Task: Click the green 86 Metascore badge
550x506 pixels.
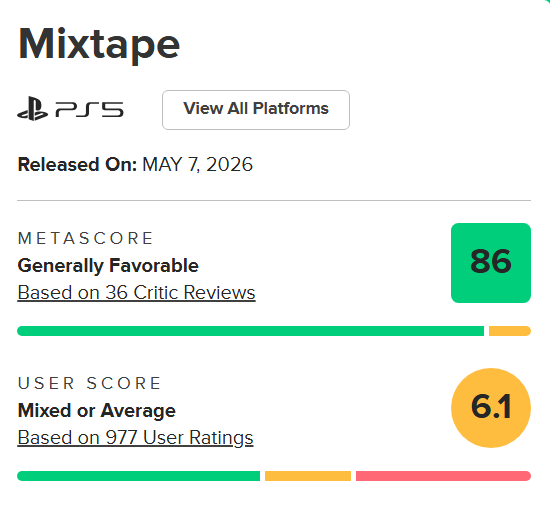Action: 491,263
